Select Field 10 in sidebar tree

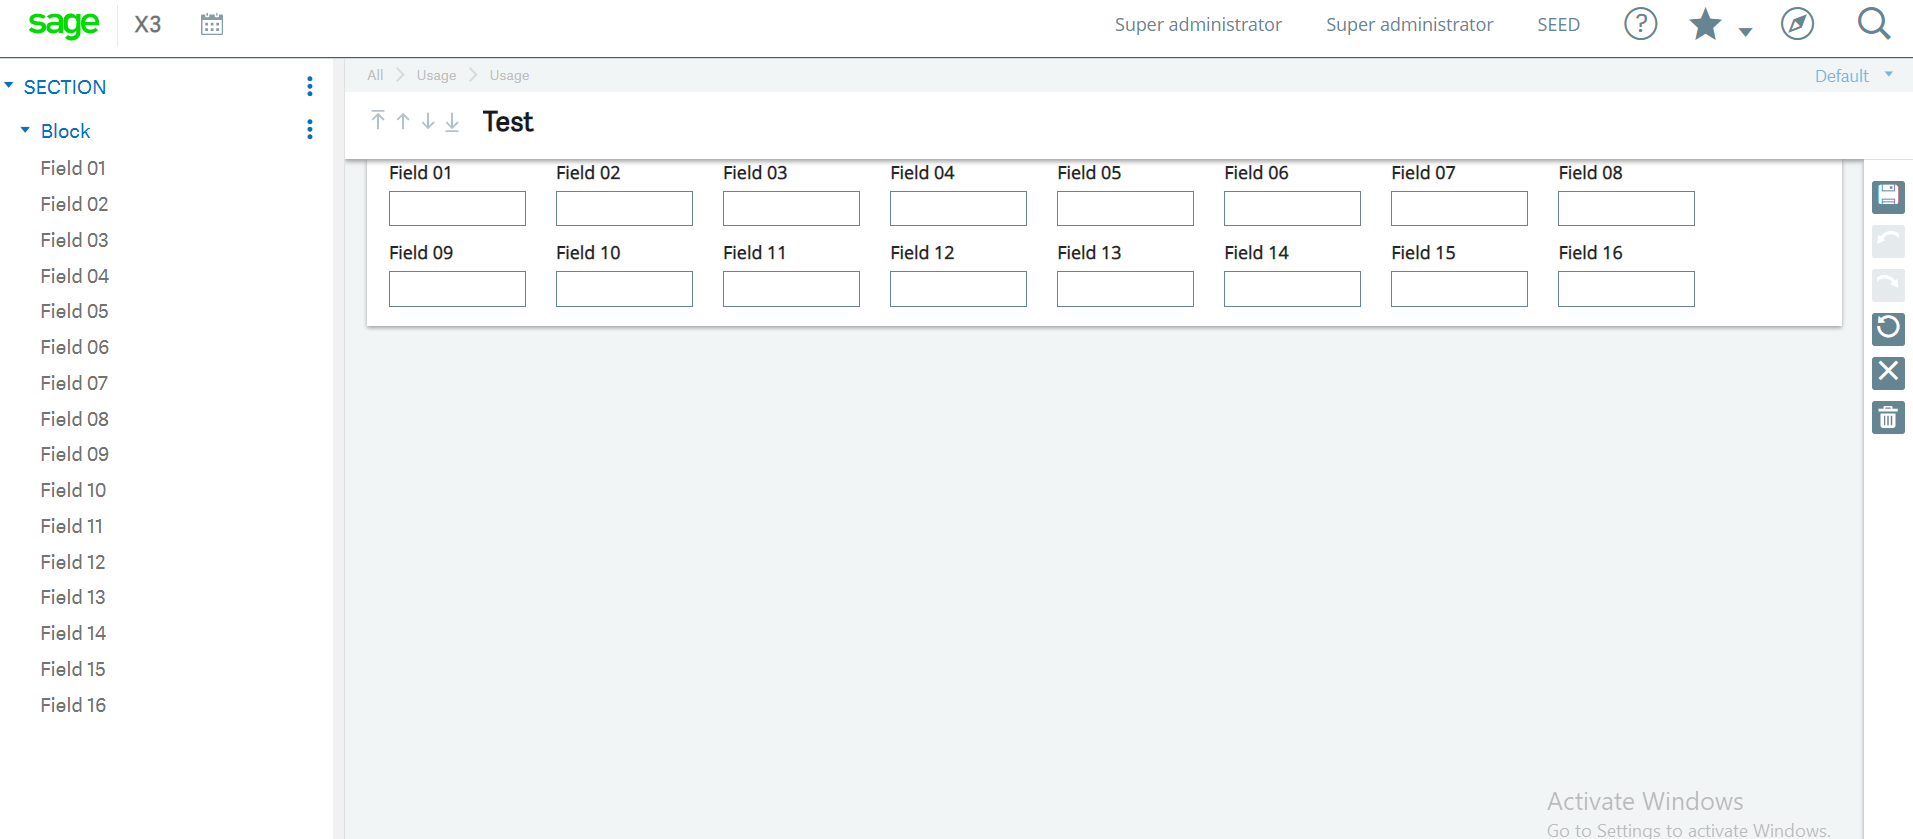click(x=73, y=490)
